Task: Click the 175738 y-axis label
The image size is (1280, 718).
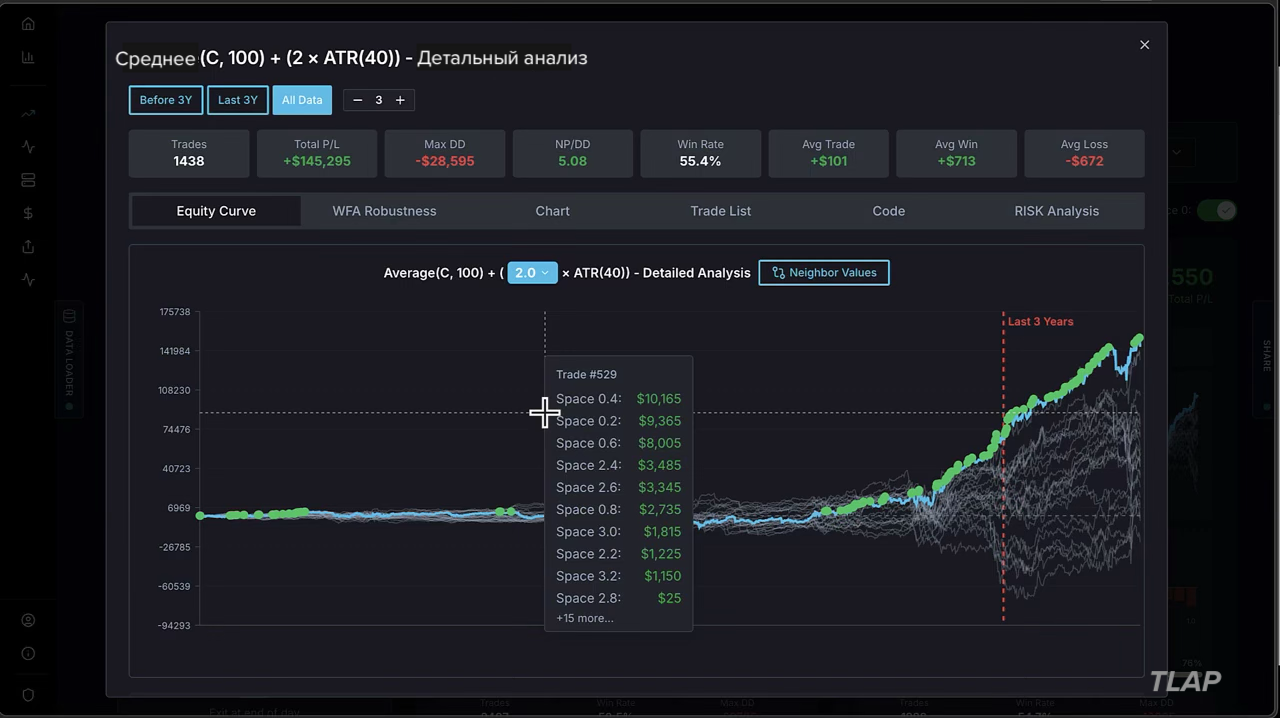Action: coord(175,312)
